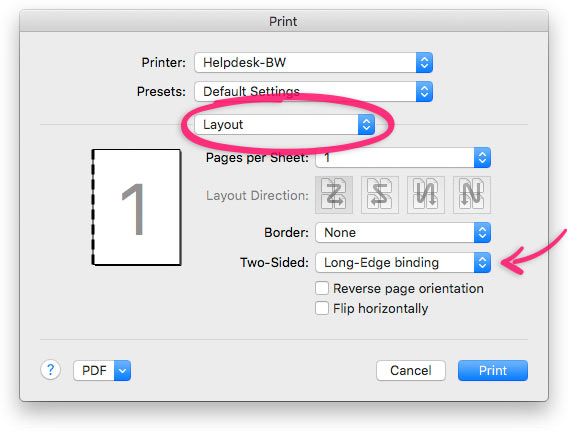The image size is (568, 431).
Task: Click the Printer popup stepper arrows
Action: point(424,63)
